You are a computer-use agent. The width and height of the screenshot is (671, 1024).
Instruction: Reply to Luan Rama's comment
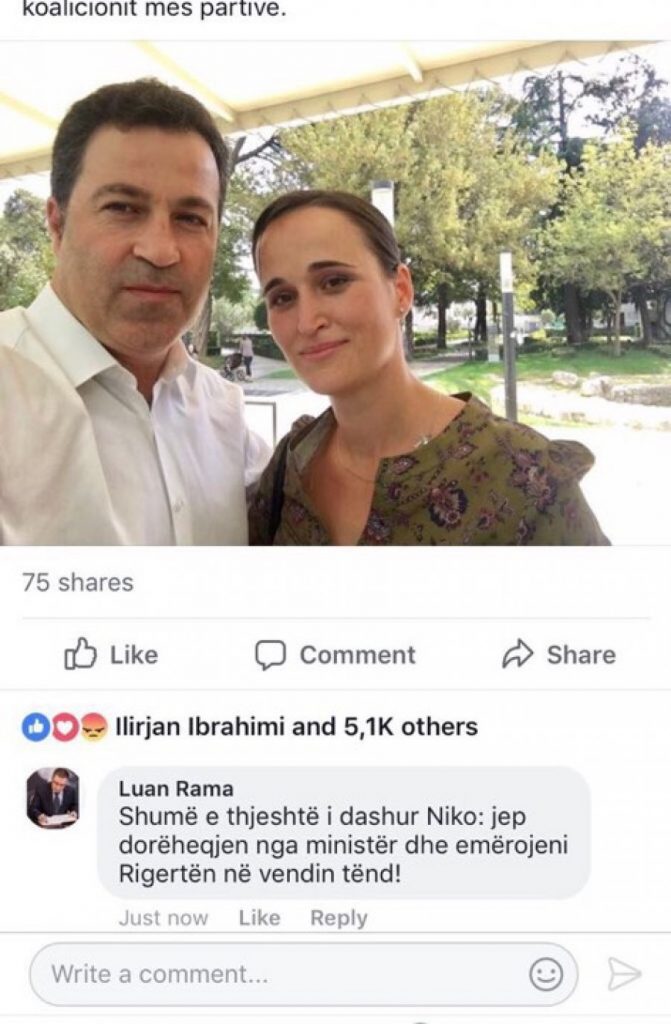(x=338, y=918)
